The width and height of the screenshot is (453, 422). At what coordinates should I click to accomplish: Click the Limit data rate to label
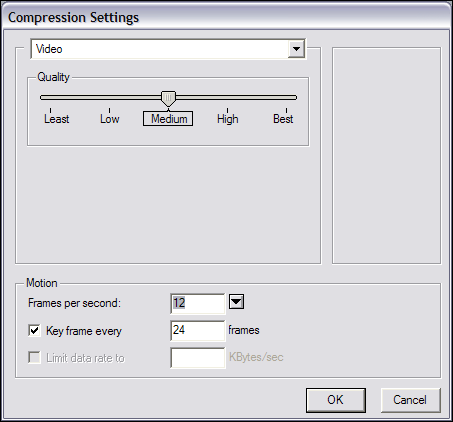85,358
